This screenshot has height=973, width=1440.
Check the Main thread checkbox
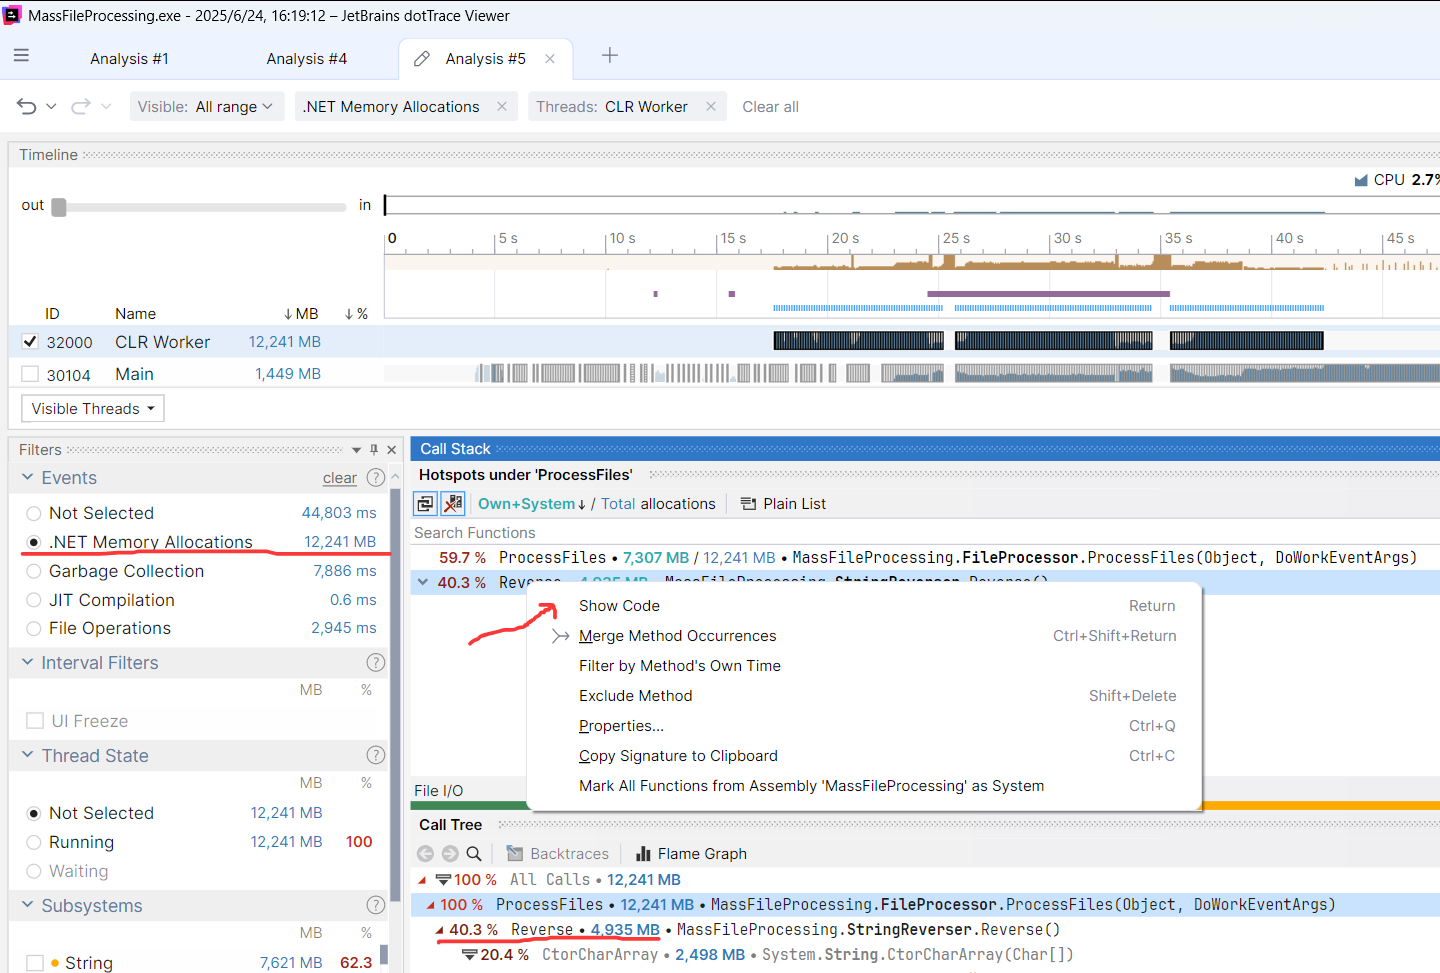(30, 374)
